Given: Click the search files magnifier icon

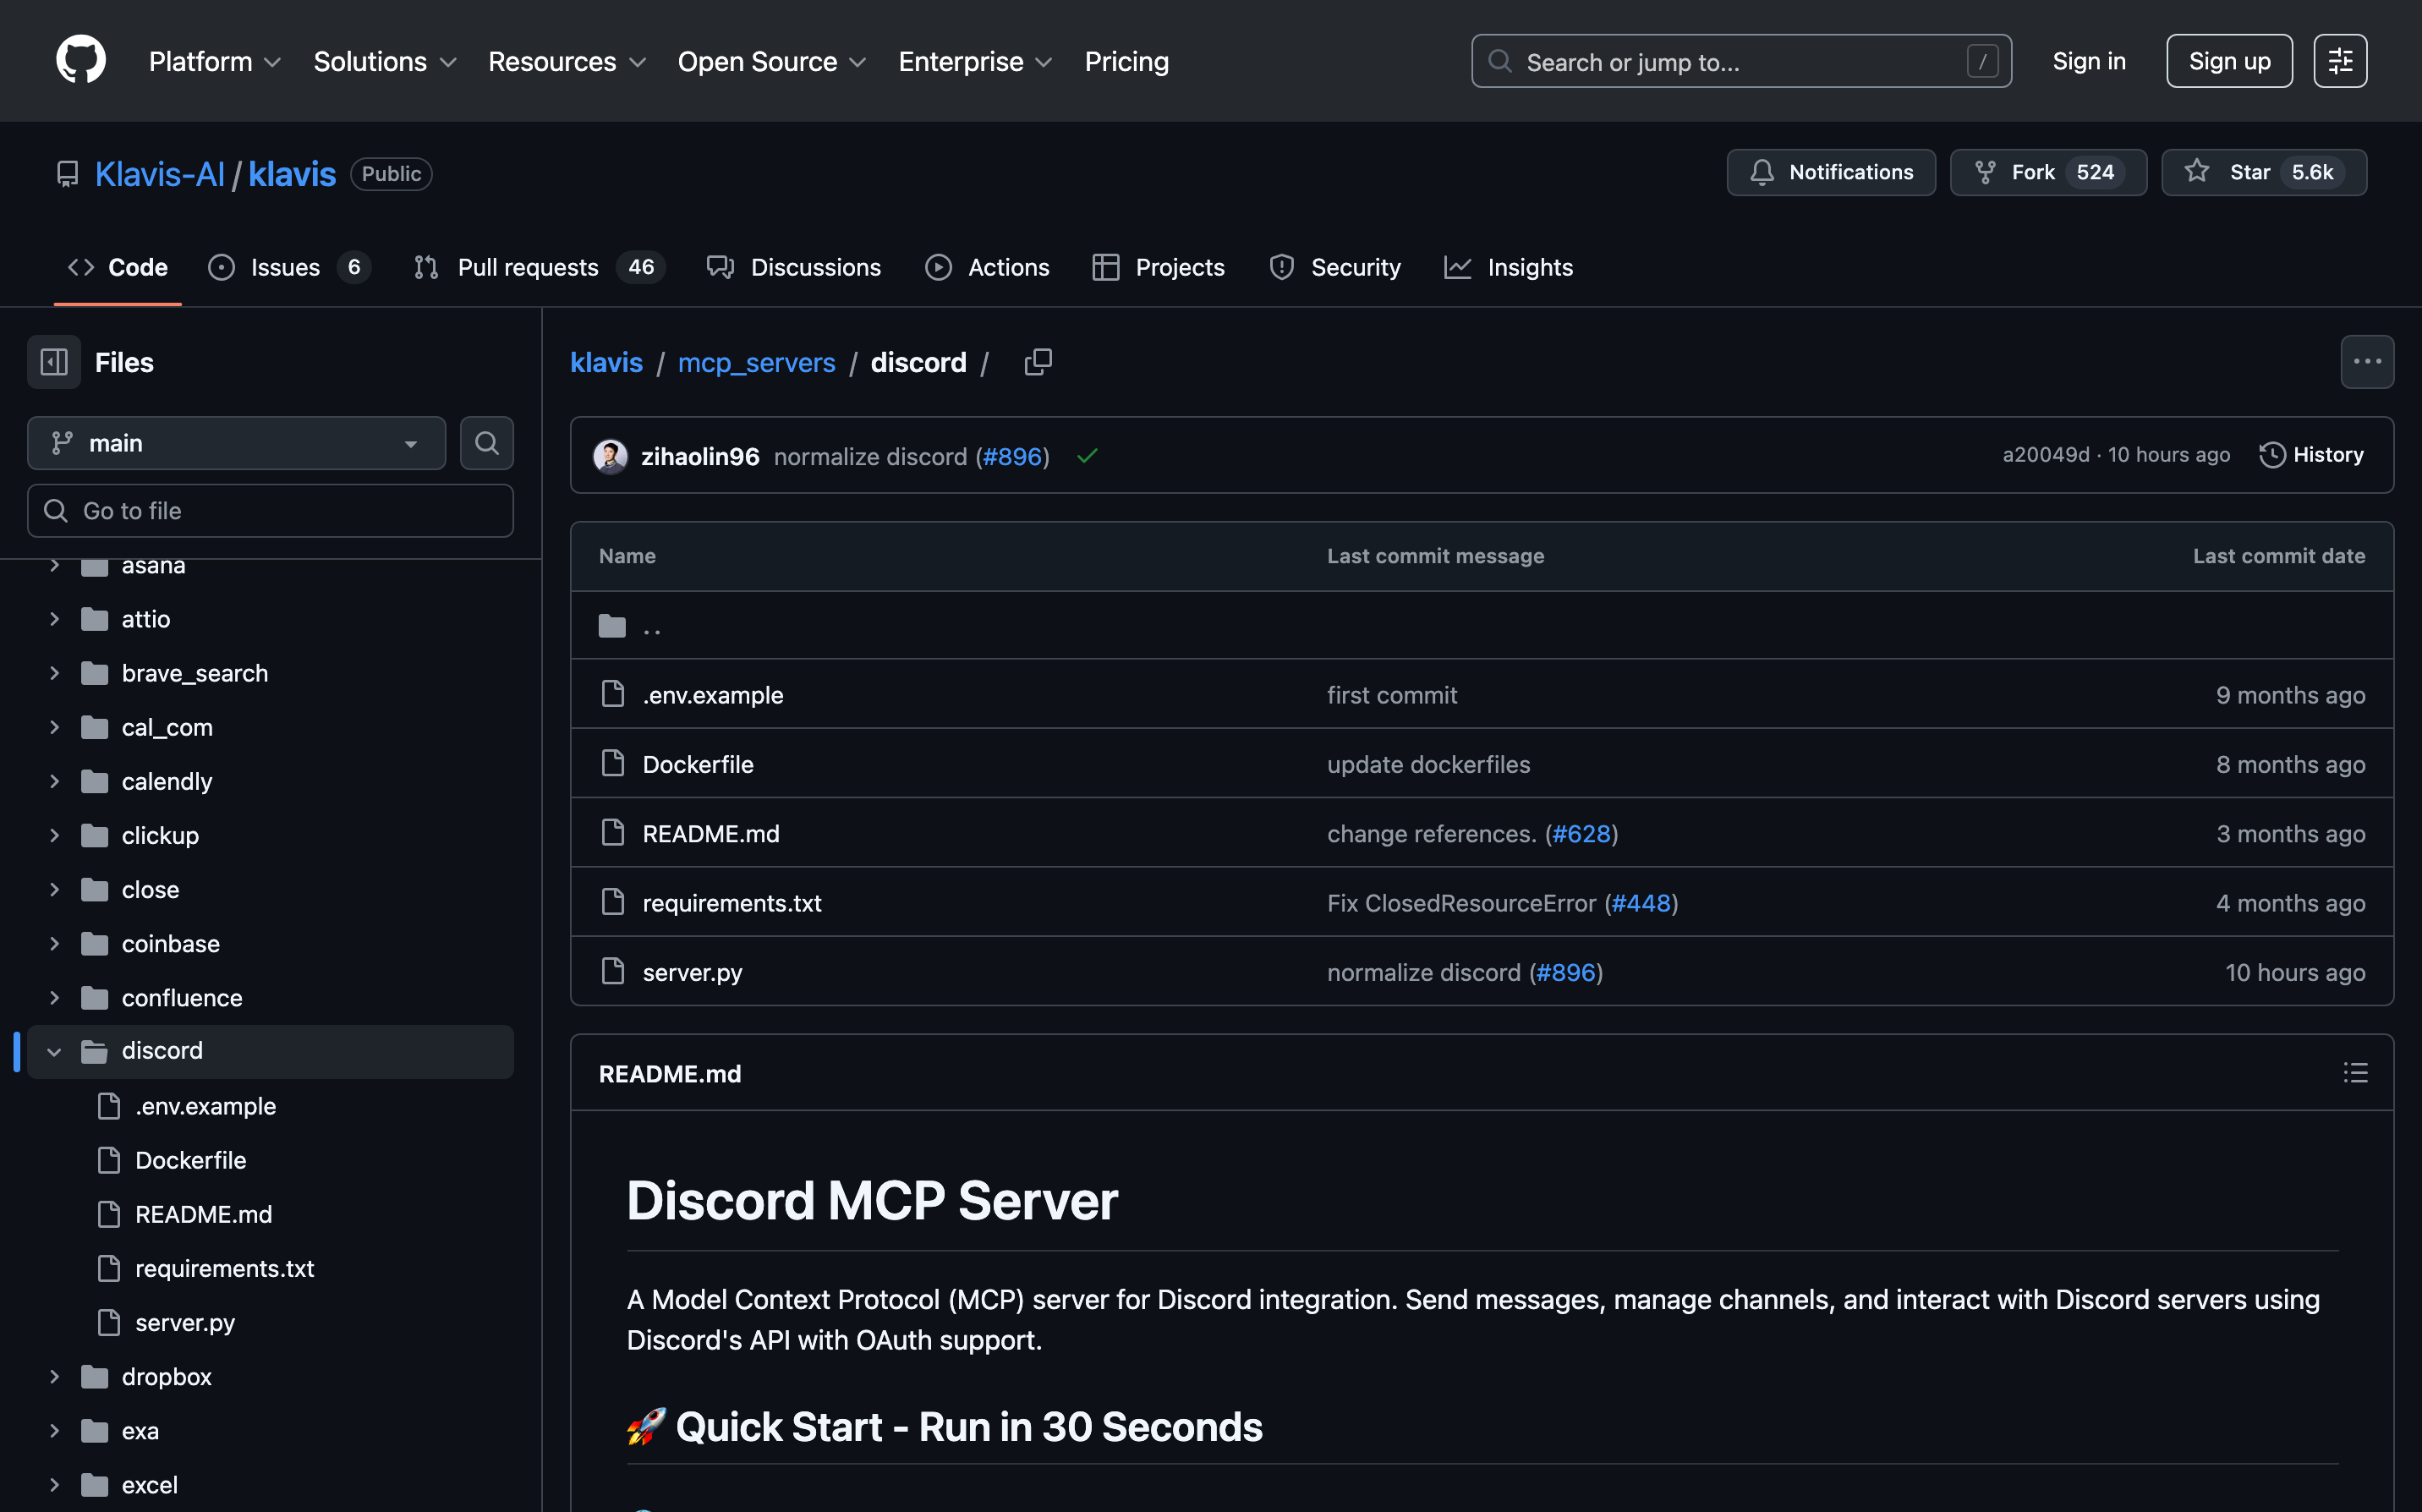Looking at the screenshot, I should 486,443.
